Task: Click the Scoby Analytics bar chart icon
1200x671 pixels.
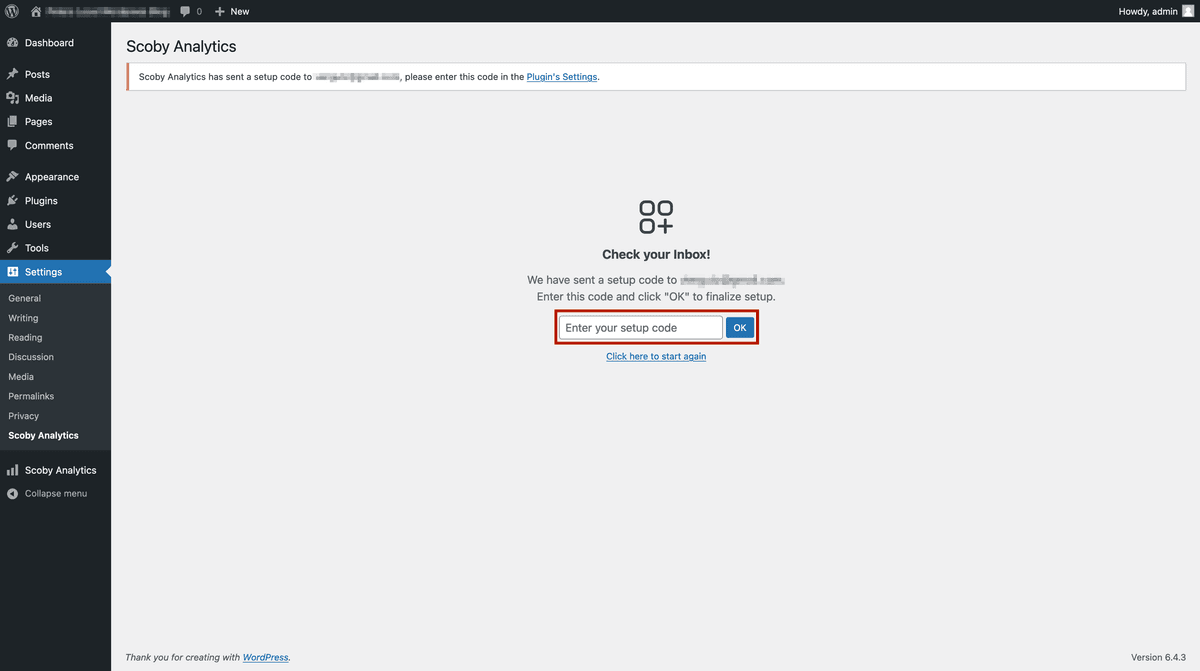Action: pos(13,470)
